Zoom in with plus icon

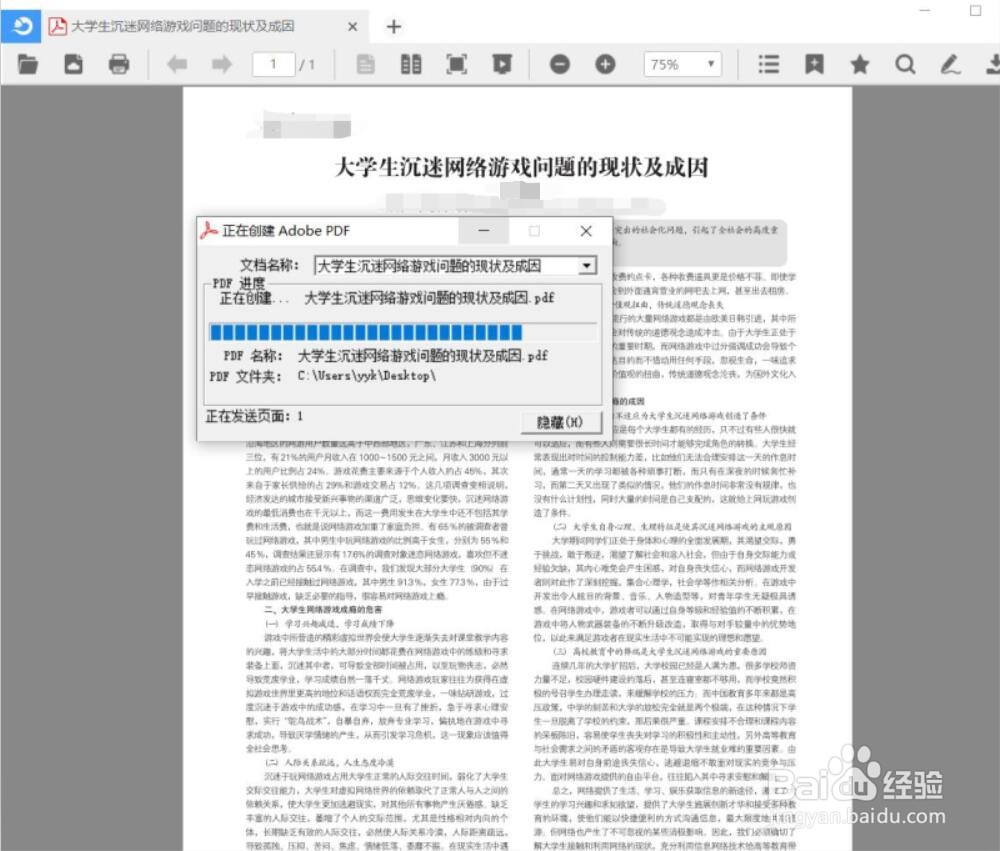pos(605,64)
